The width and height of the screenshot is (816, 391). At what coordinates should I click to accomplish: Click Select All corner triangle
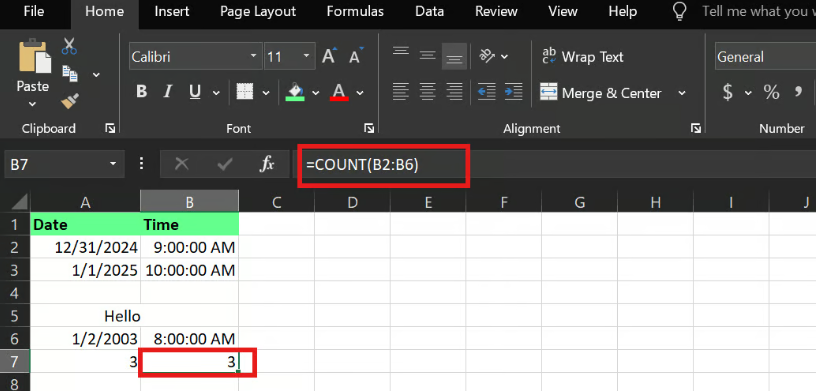click(x=19, y=202)
